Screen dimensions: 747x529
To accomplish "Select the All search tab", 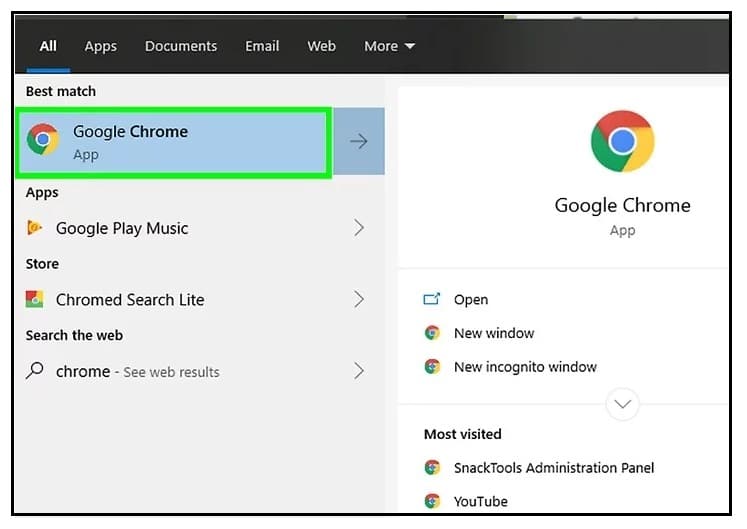I will pos(48,46).
